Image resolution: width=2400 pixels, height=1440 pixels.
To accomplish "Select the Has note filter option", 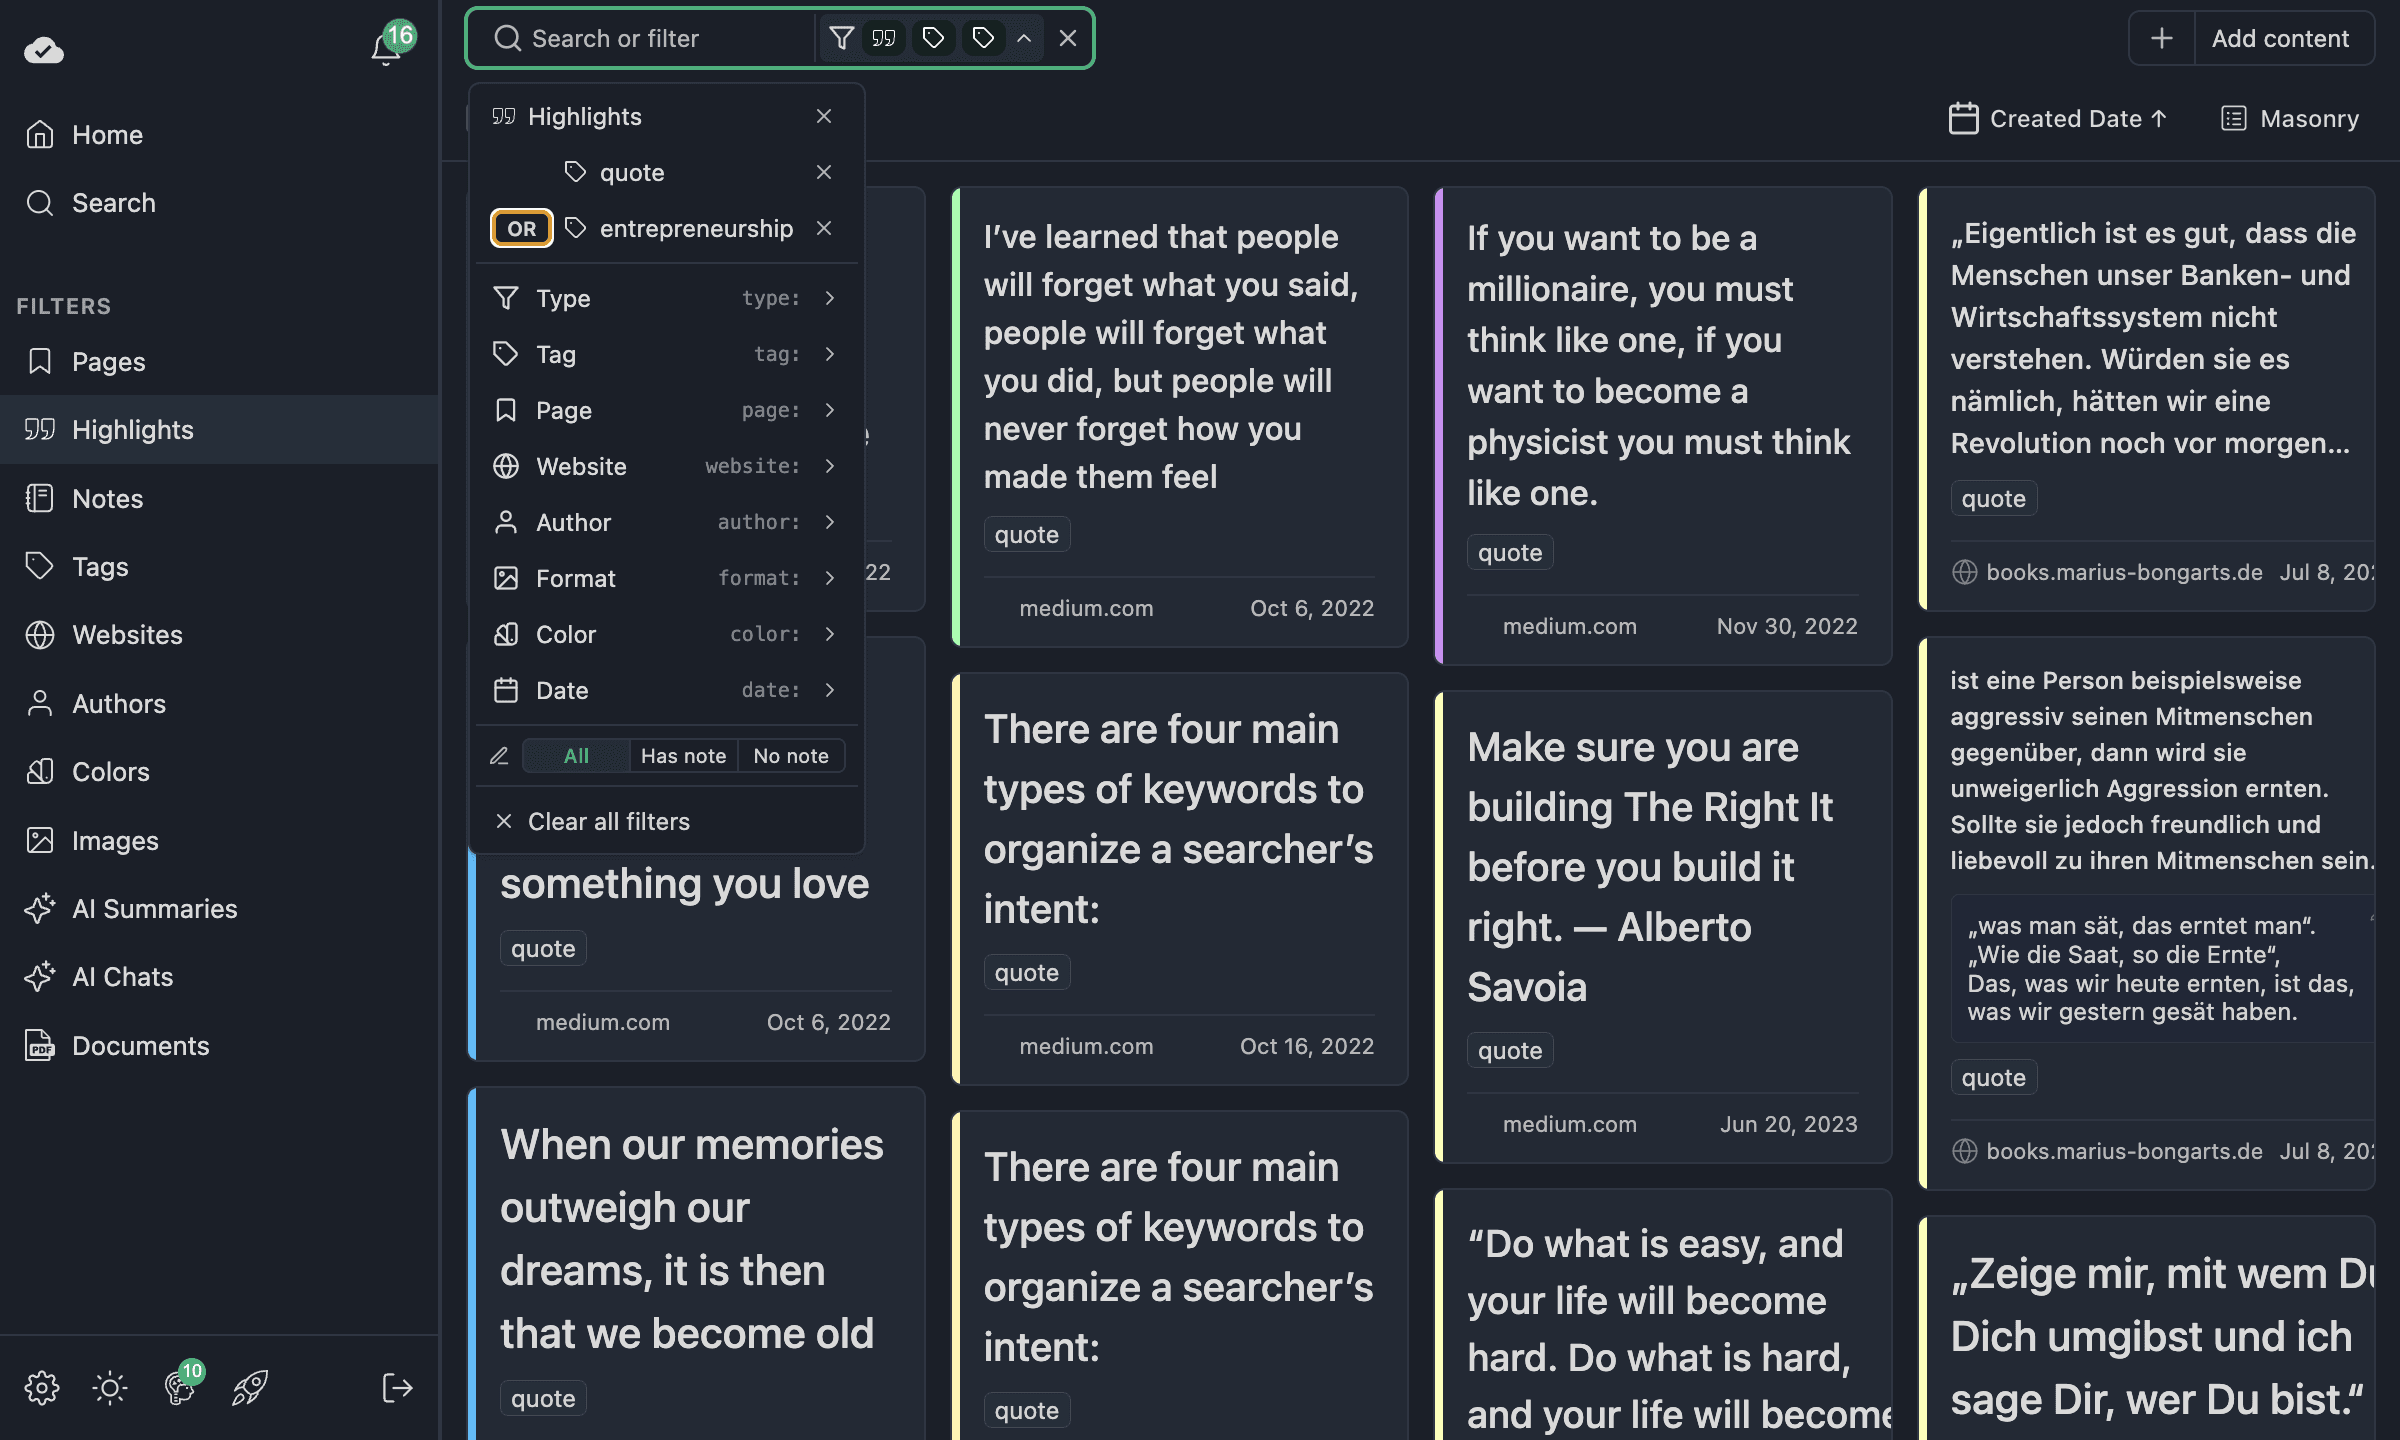I will 683,756.
